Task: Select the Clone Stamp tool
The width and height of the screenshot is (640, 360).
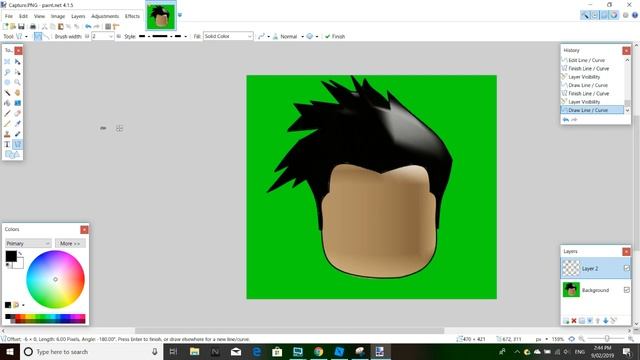Action: click(x=7, y=134)
